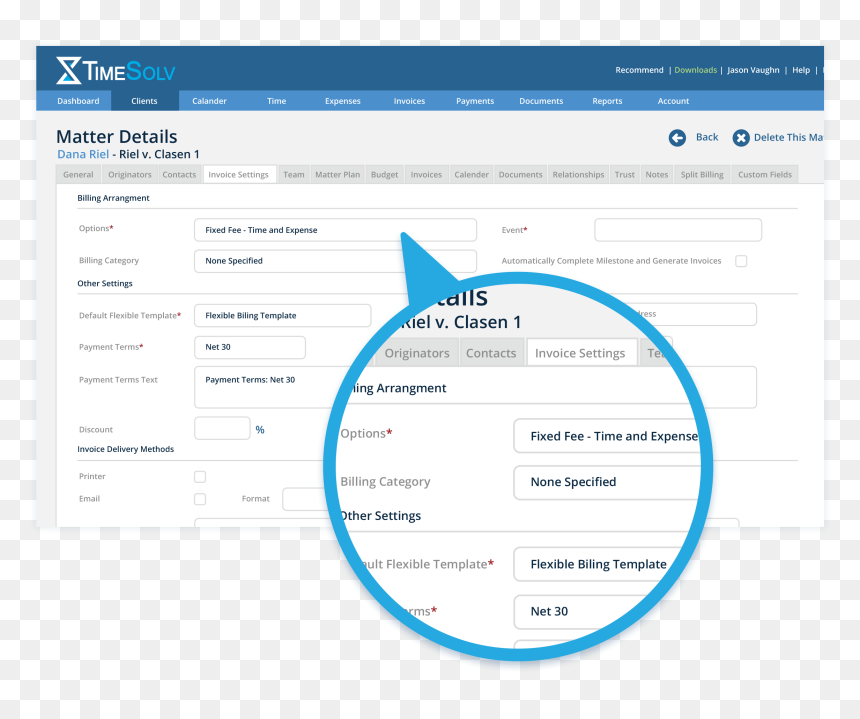The width and height of the screenshot is (860, 719).
Task: Open the Options dropdown showing Fixed Fee
Action: coord(335,230)
